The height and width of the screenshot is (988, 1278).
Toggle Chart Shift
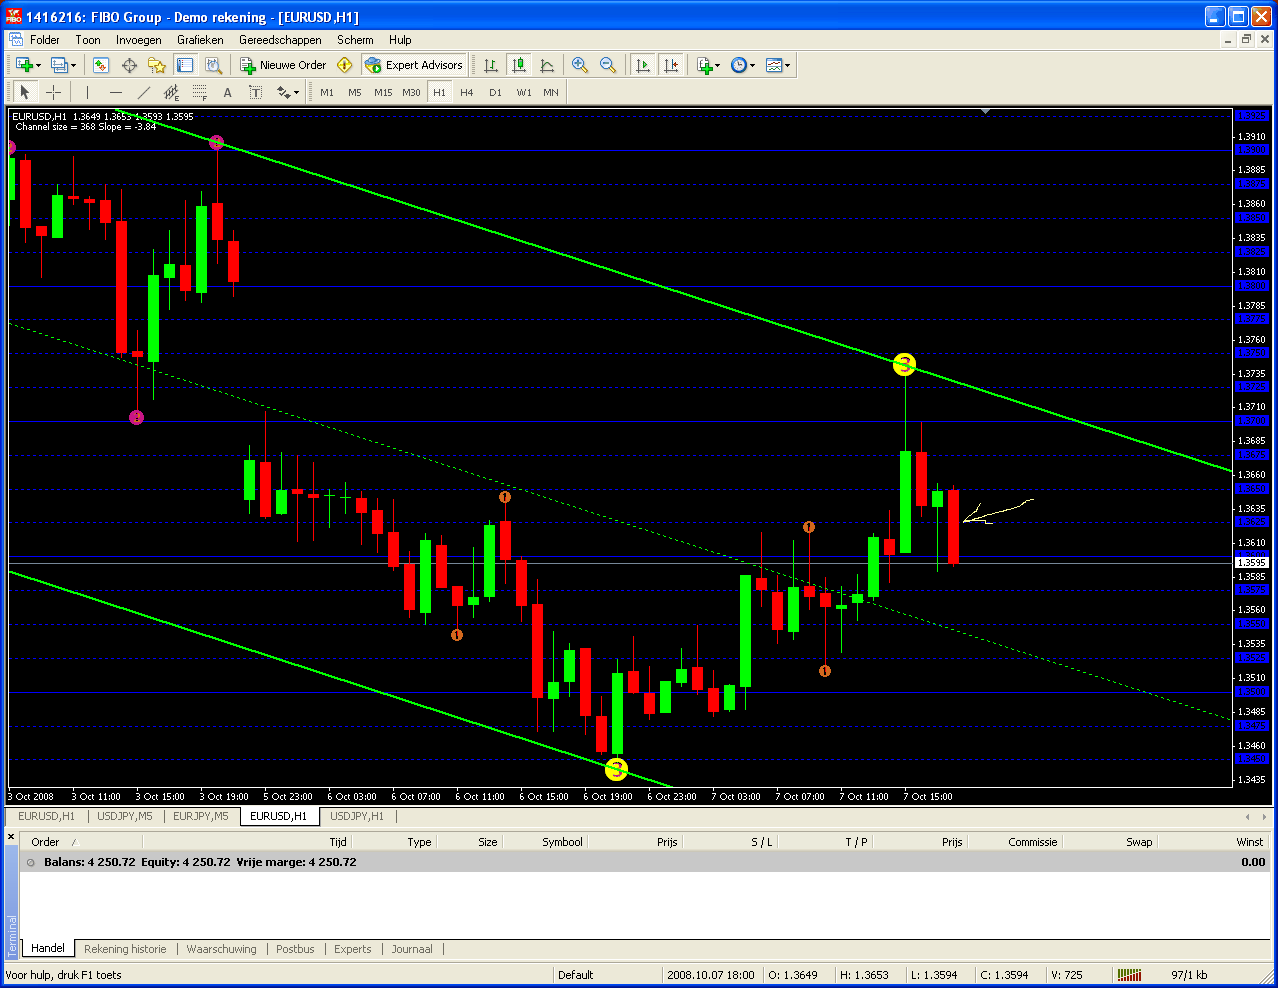tap(671, 65)
